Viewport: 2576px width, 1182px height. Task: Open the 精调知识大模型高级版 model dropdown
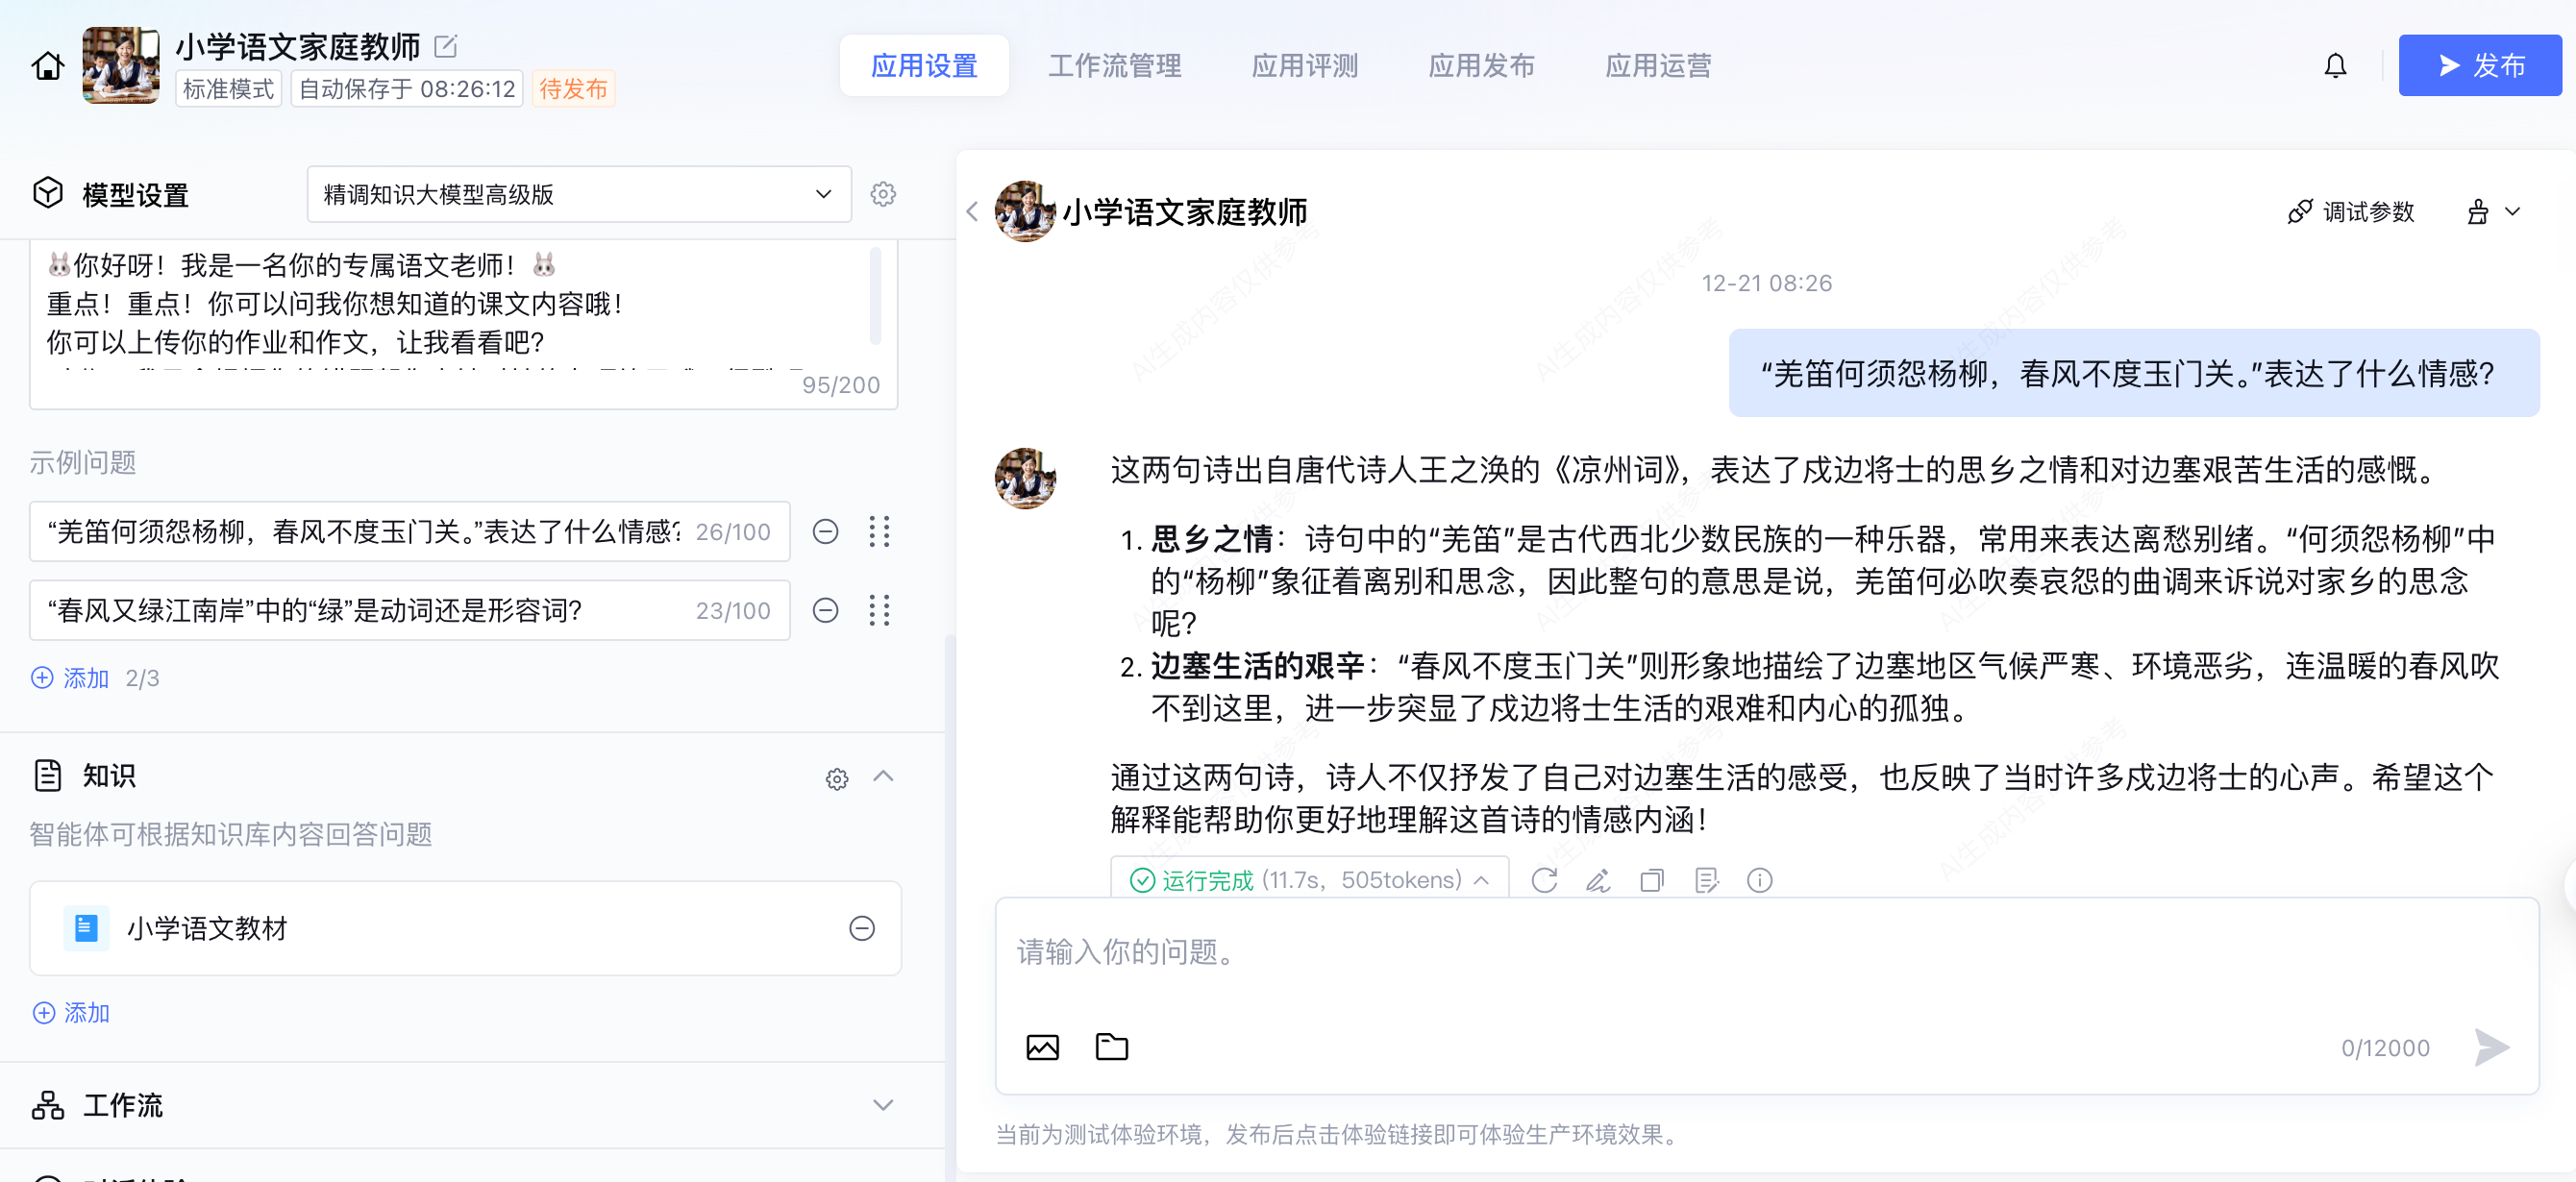click(578, 194)
